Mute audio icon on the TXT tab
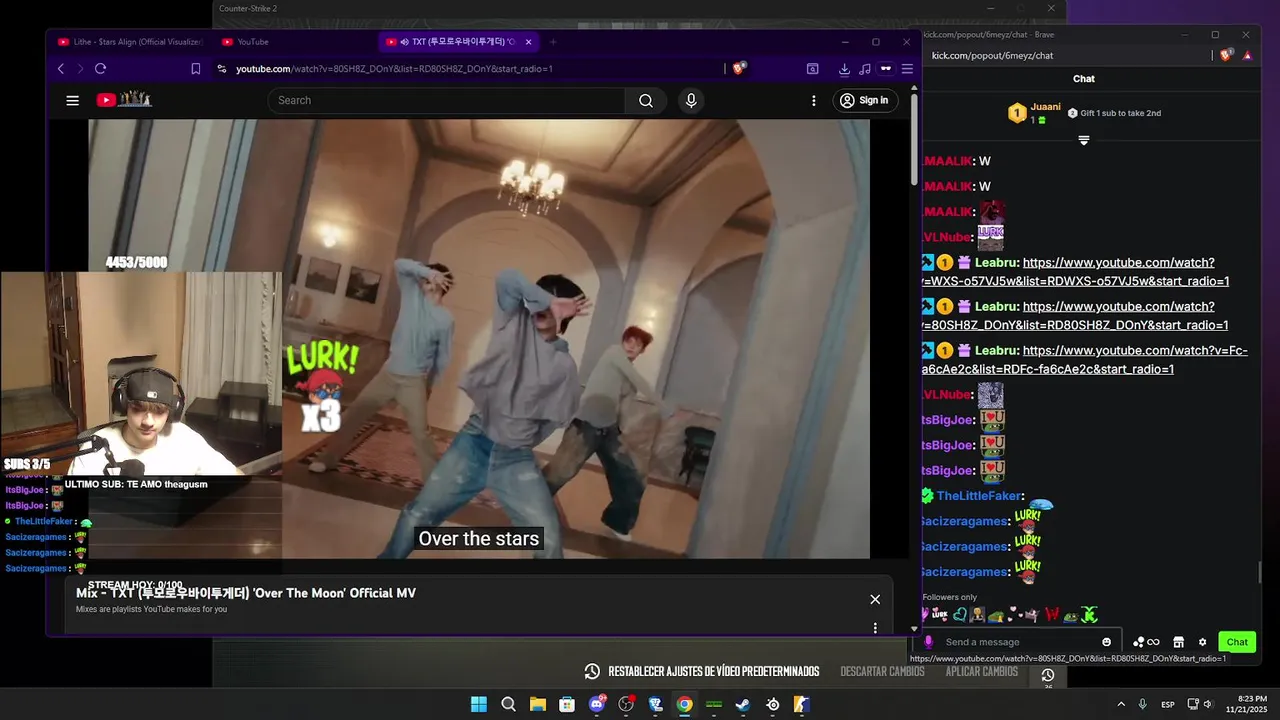This screenshot has width=1280, height=720. (405, 42)
